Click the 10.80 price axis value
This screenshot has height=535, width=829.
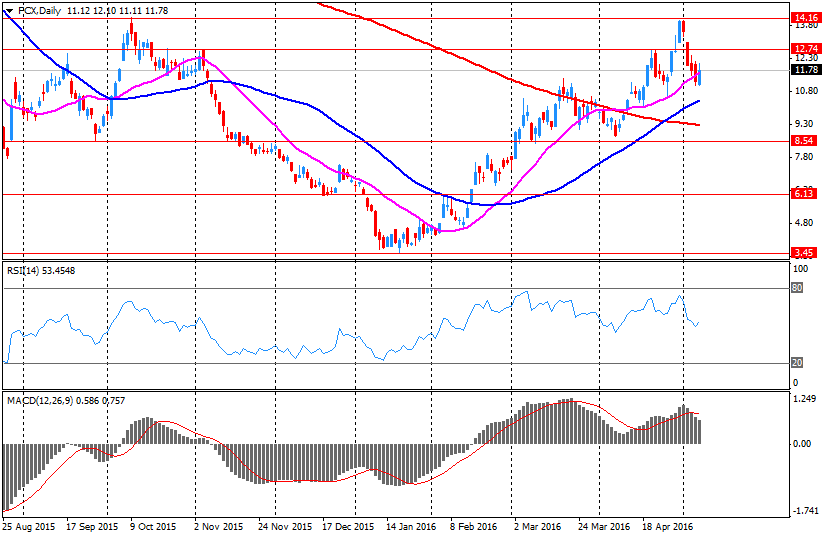click(805, 91)
